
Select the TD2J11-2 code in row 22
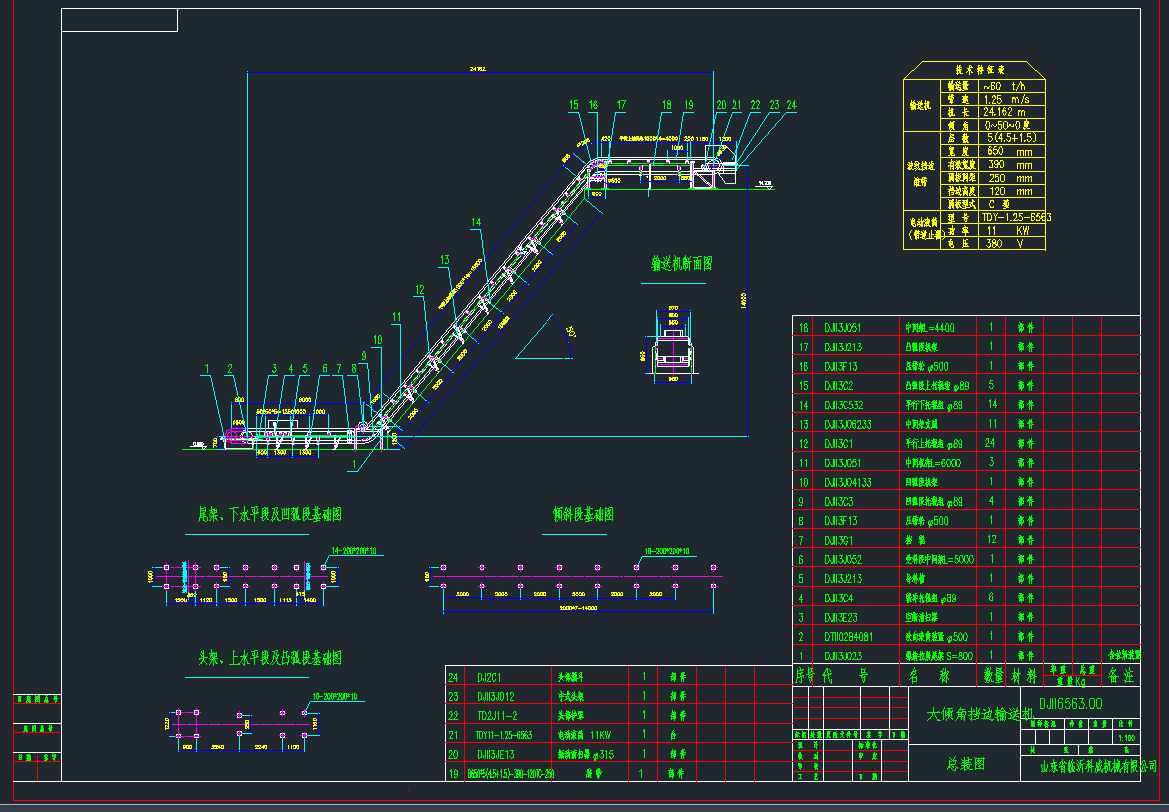point(499,715)
